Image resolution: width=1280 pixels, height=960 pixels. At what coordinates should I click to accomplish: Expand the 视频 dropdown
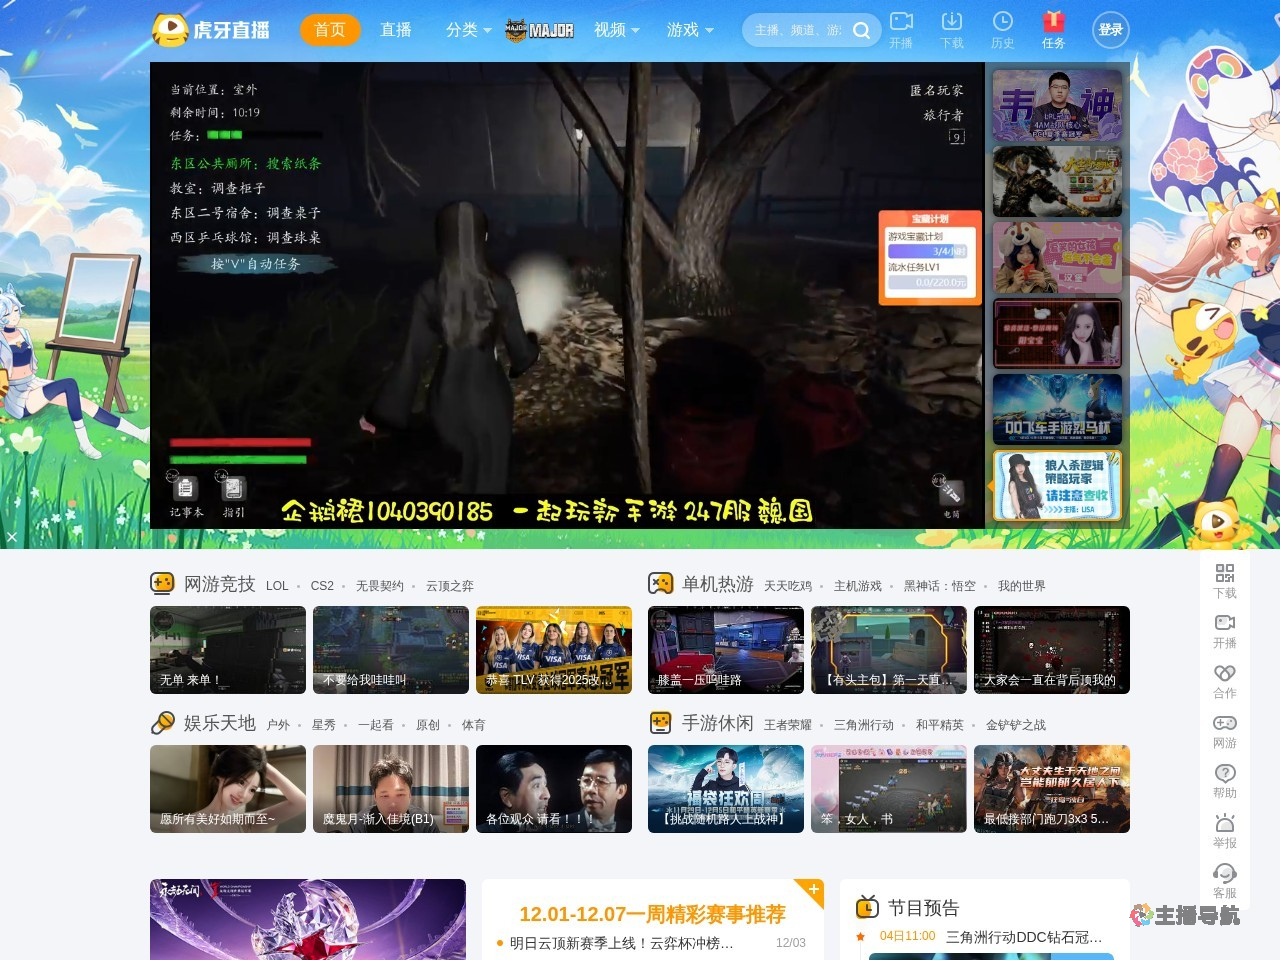pyautogui.click(x=614, y=30)
